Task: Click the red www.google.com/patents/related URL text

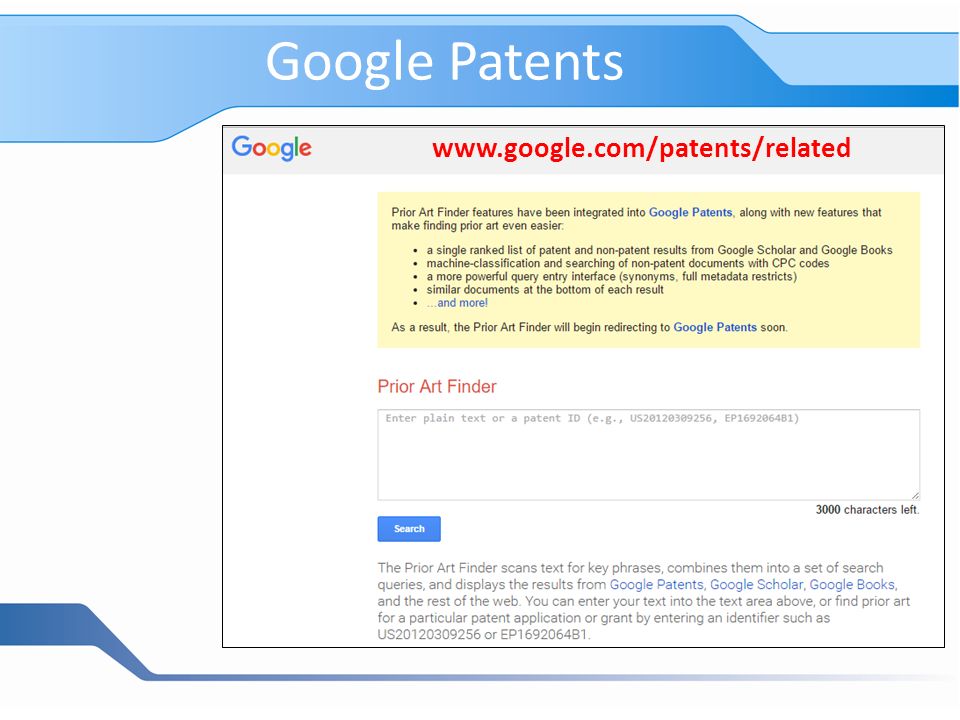Action: click(641, 148)
